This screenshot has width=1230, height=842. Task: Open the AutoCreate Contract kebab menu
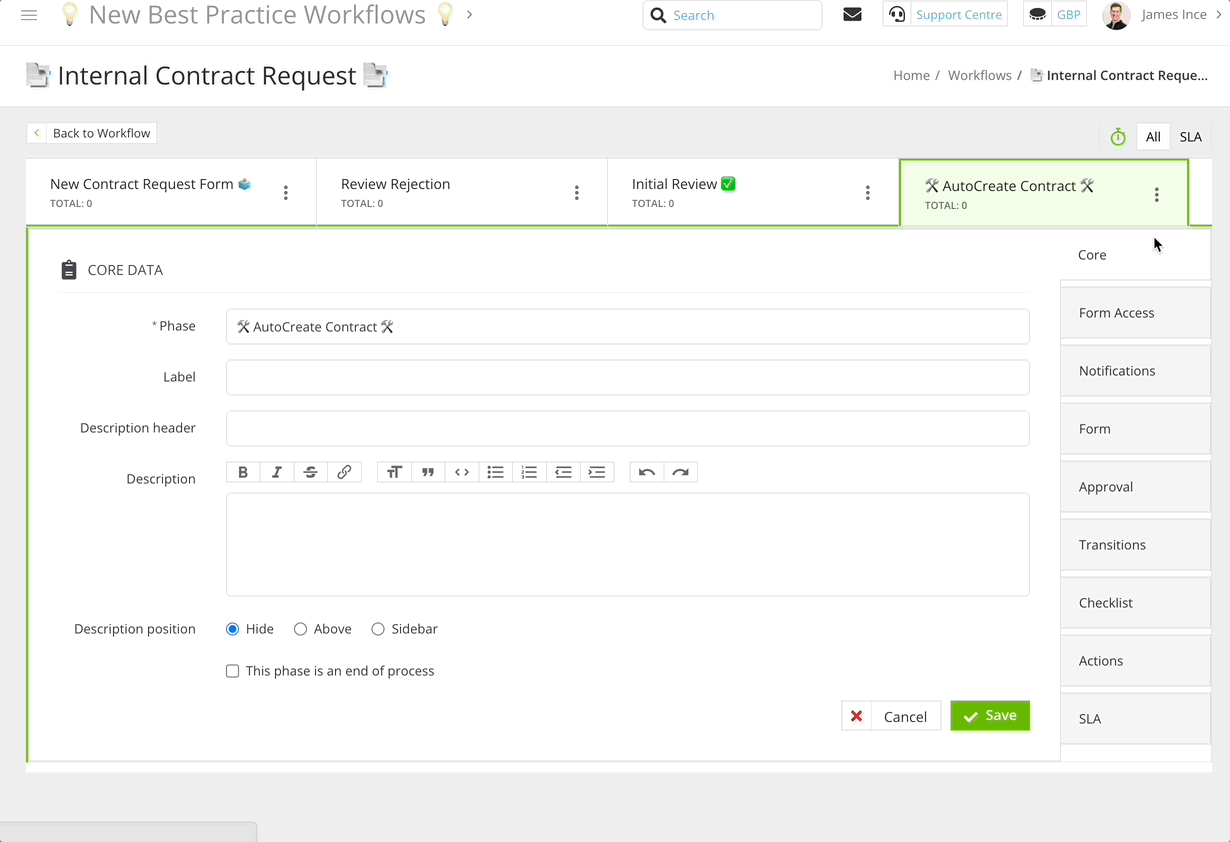point(1157,194)
